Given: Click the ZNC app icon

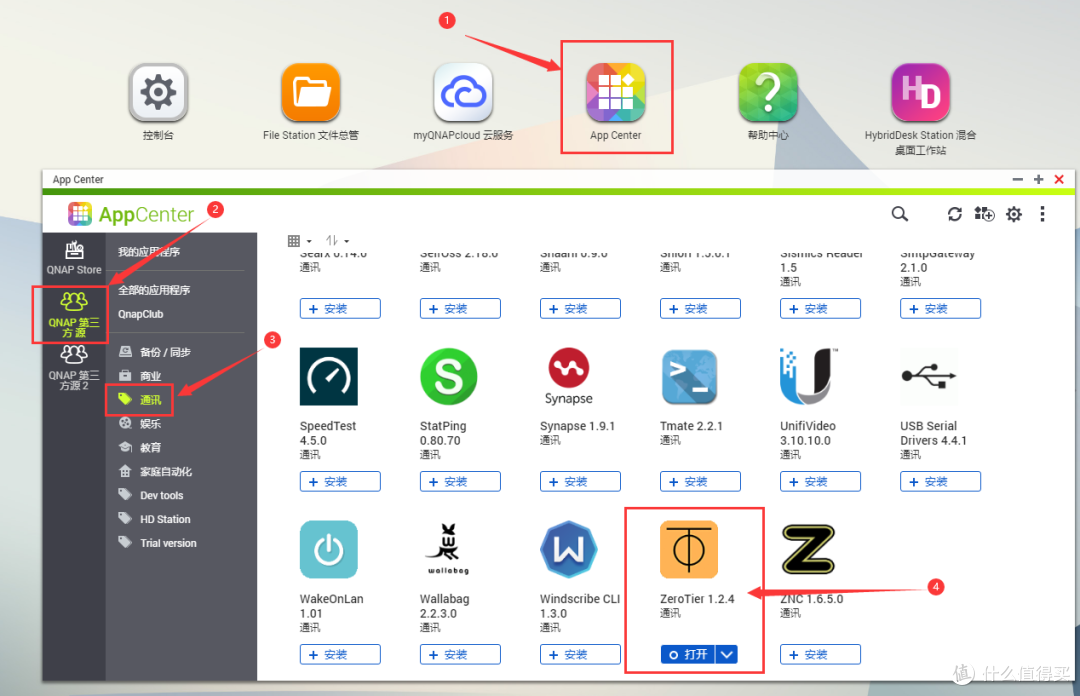Looking at the screenshot, I should pyautogui.click(x=809, y=549).
